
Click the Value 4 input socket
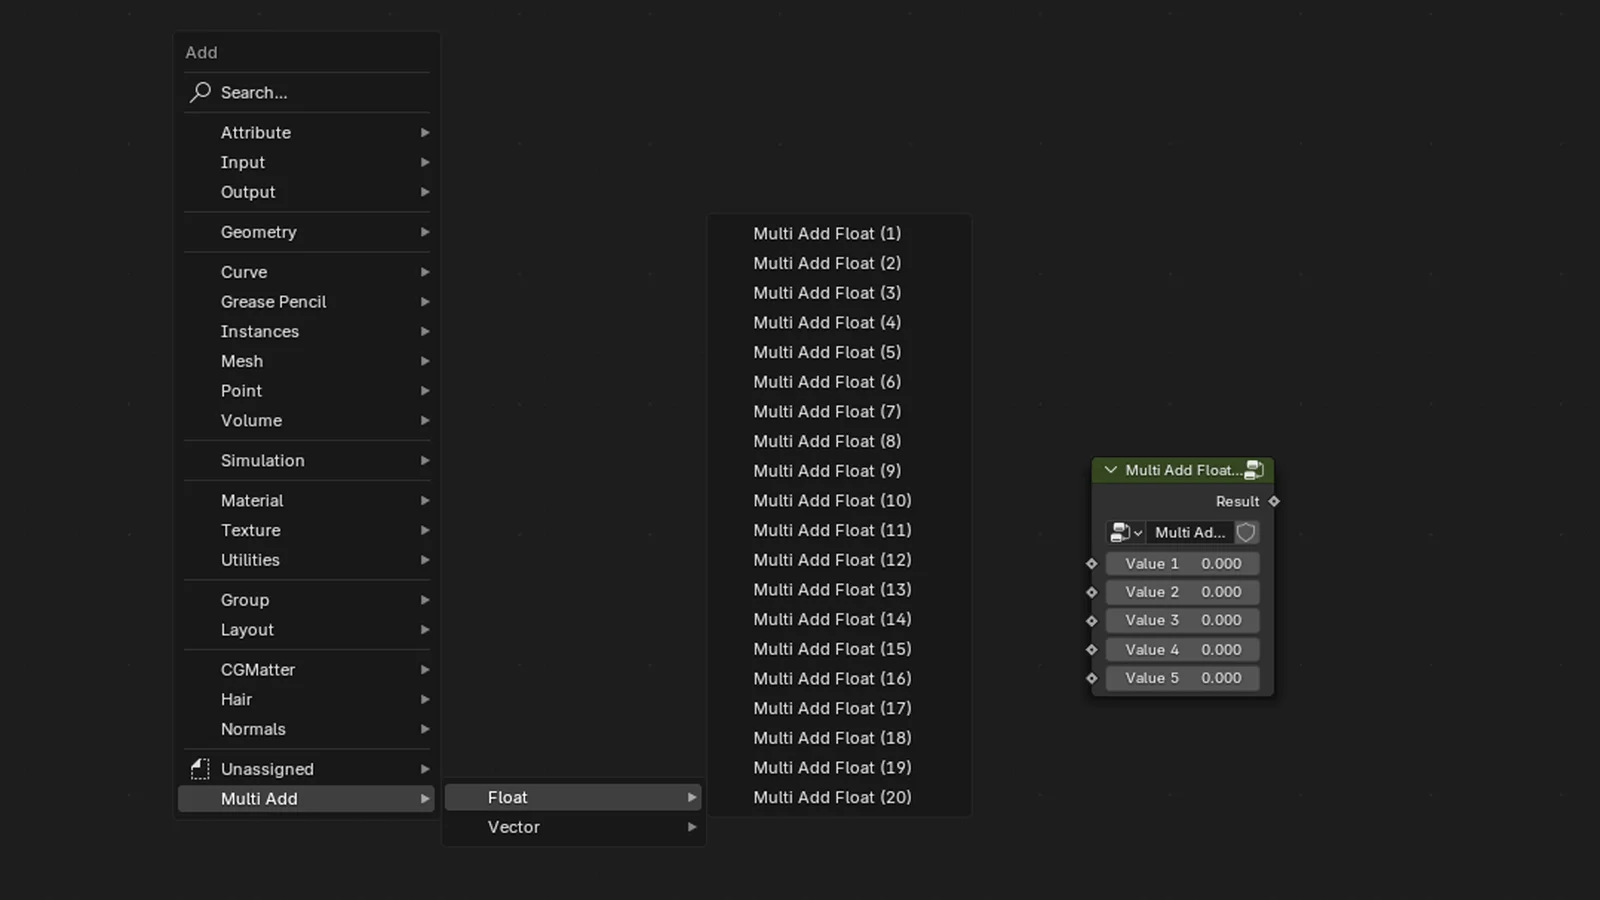[x=1092, y=649]
